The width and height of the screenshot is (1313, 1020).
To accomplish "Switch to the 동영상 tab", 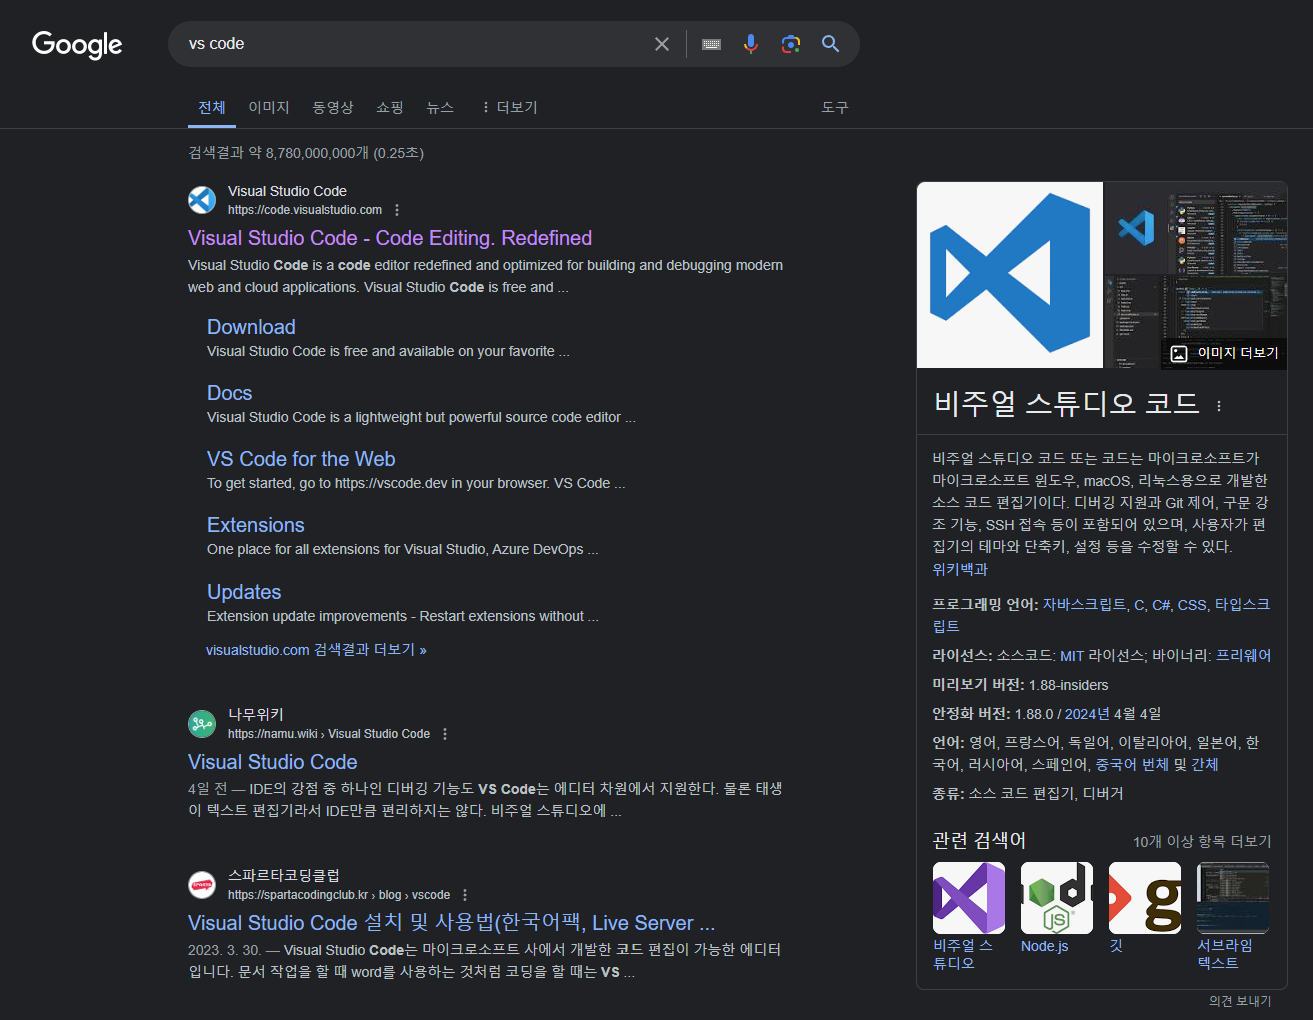I will point(333,107).
